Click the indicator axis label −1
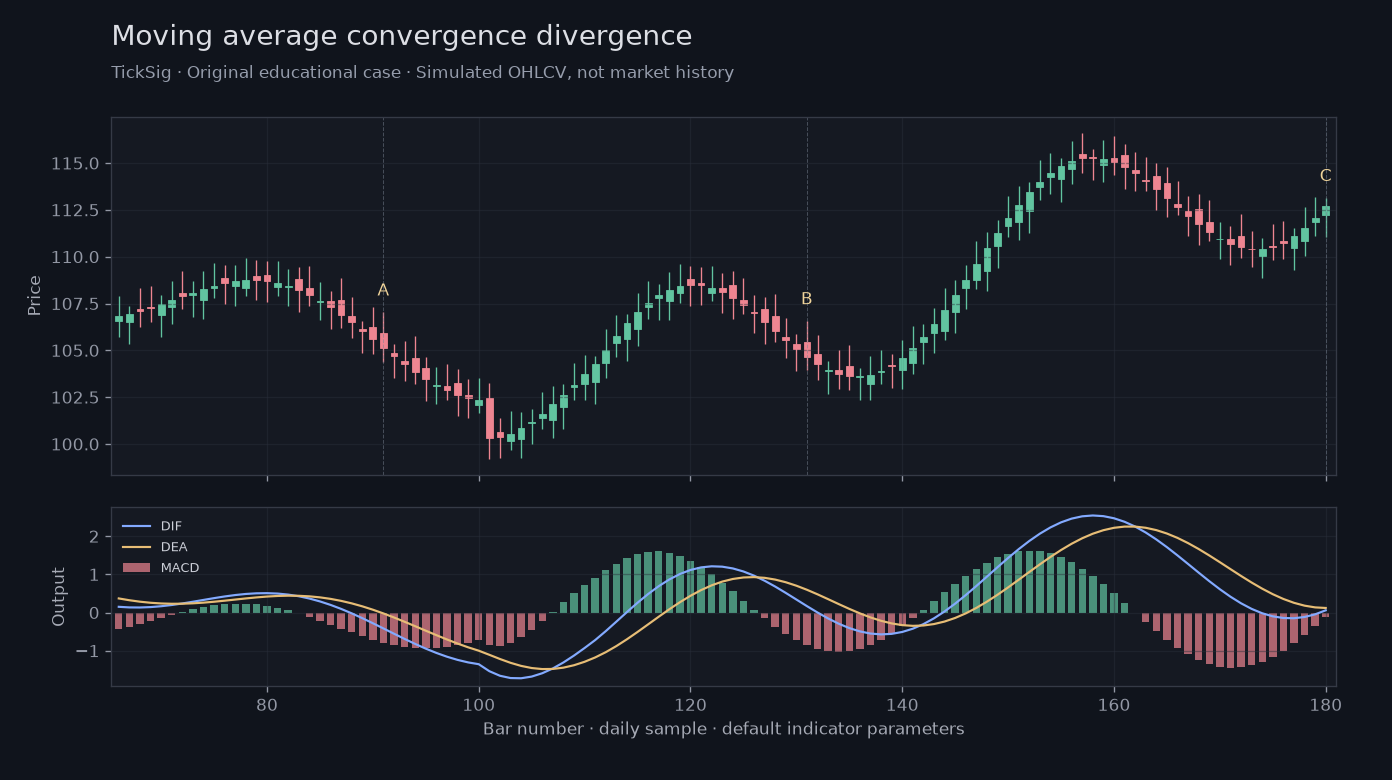 click(x=87, y=652)
